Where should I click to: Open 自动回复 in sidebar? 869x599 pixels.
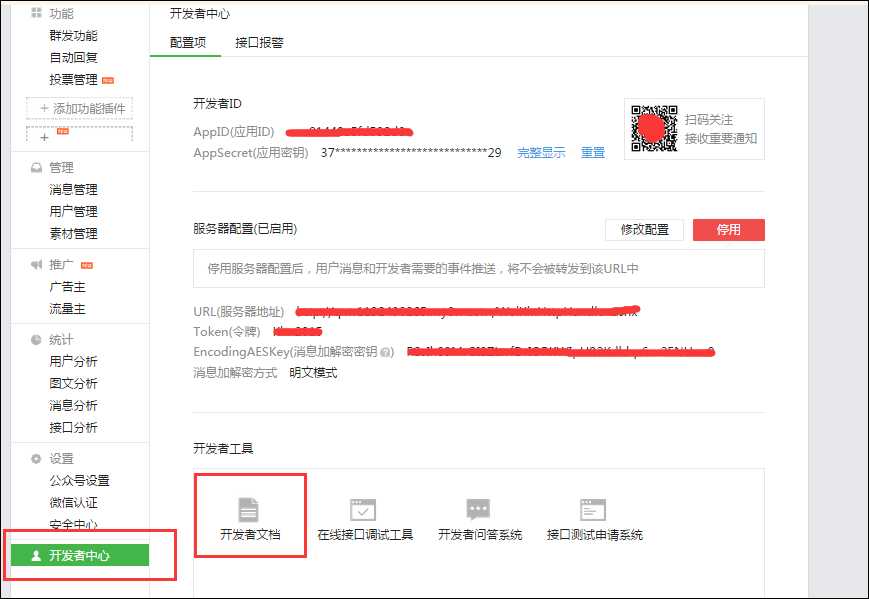[73, 58]
